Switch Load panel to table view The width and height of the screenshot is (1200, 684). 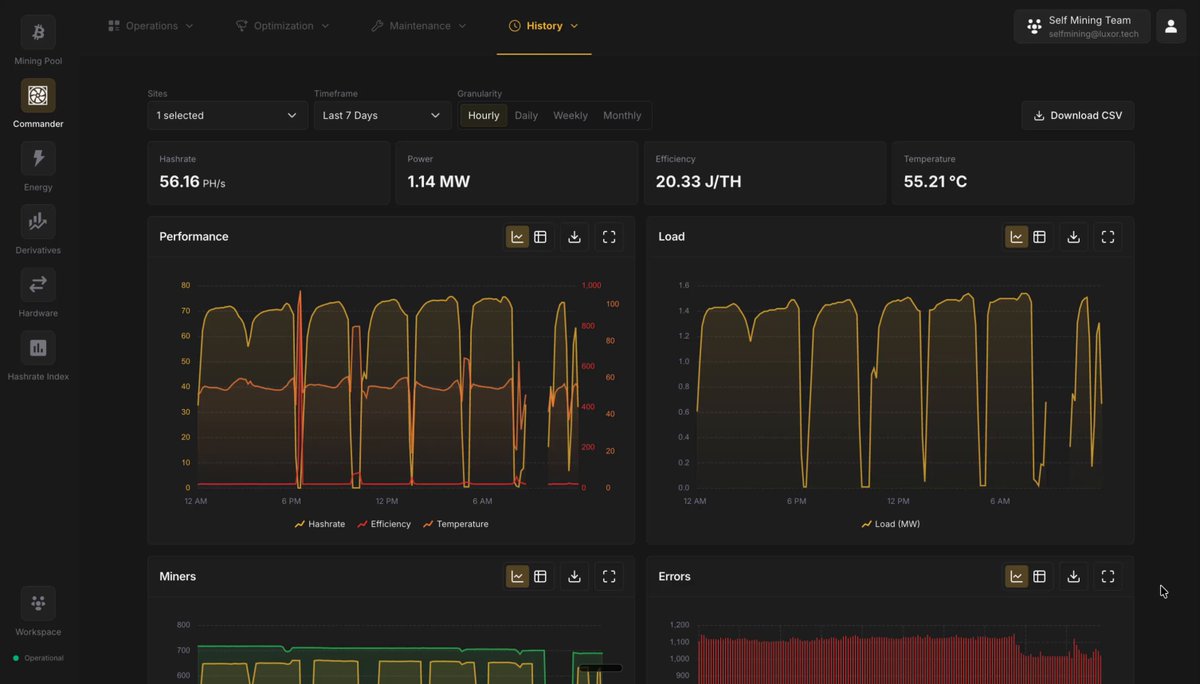[x=1039, y=237]
